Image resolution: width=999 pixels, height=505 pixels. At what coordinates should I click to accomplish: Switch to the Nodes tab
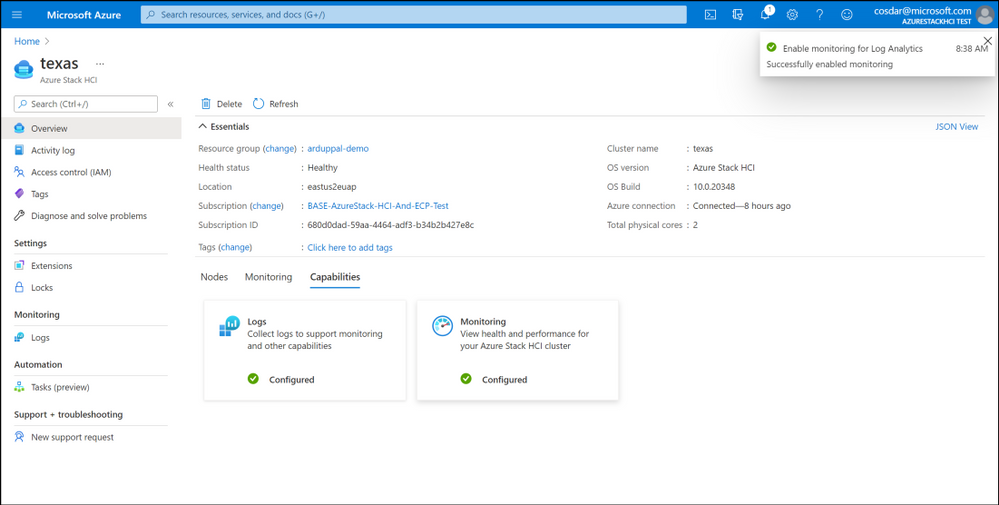pos(214,277)
